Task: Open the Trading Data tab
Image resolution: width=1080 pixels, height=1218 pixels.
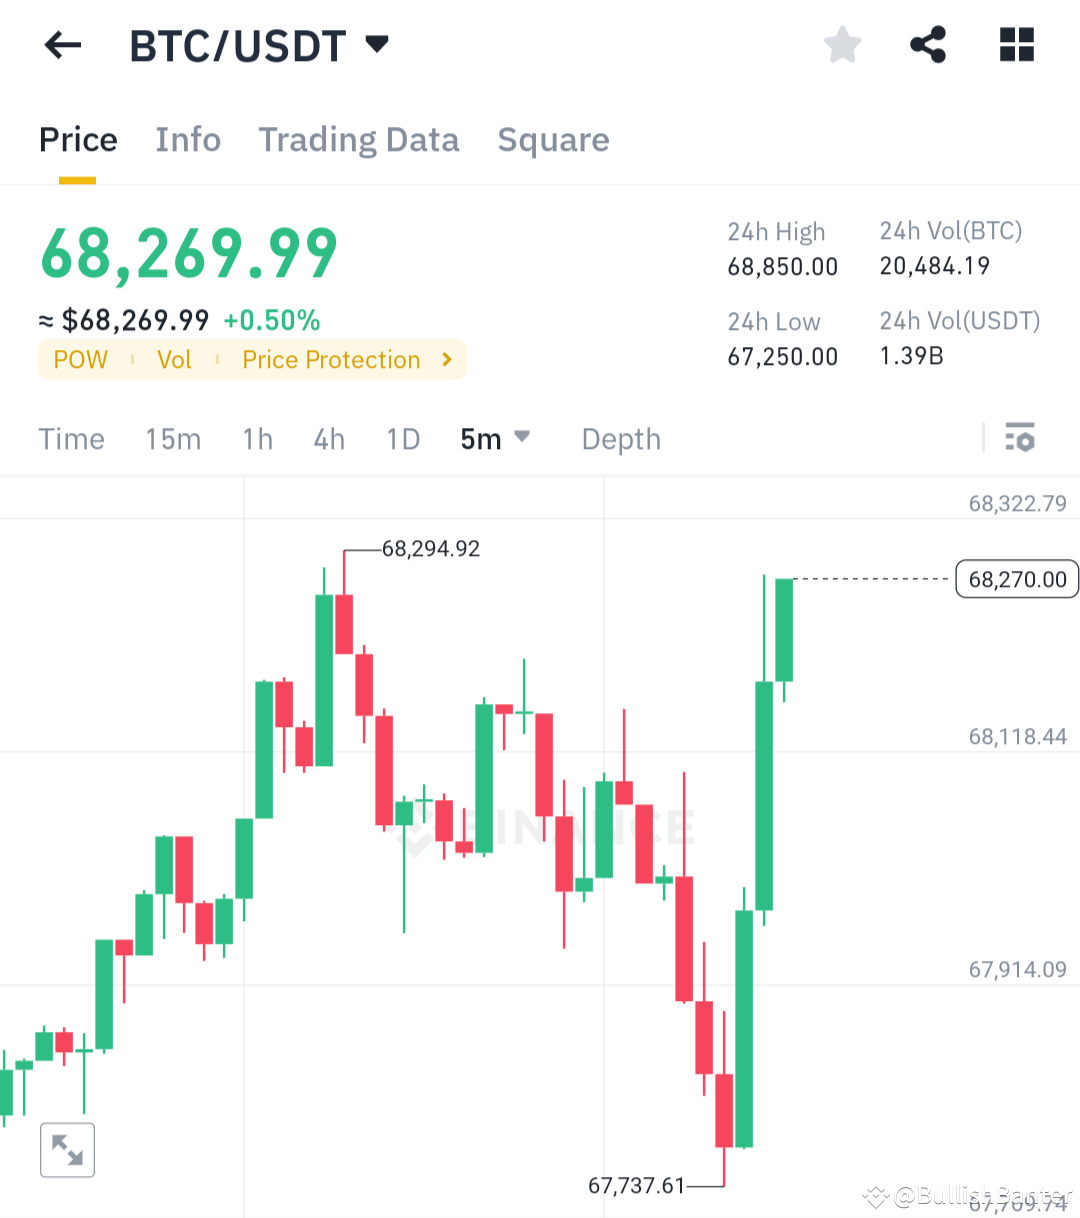Action: (359, 140)
